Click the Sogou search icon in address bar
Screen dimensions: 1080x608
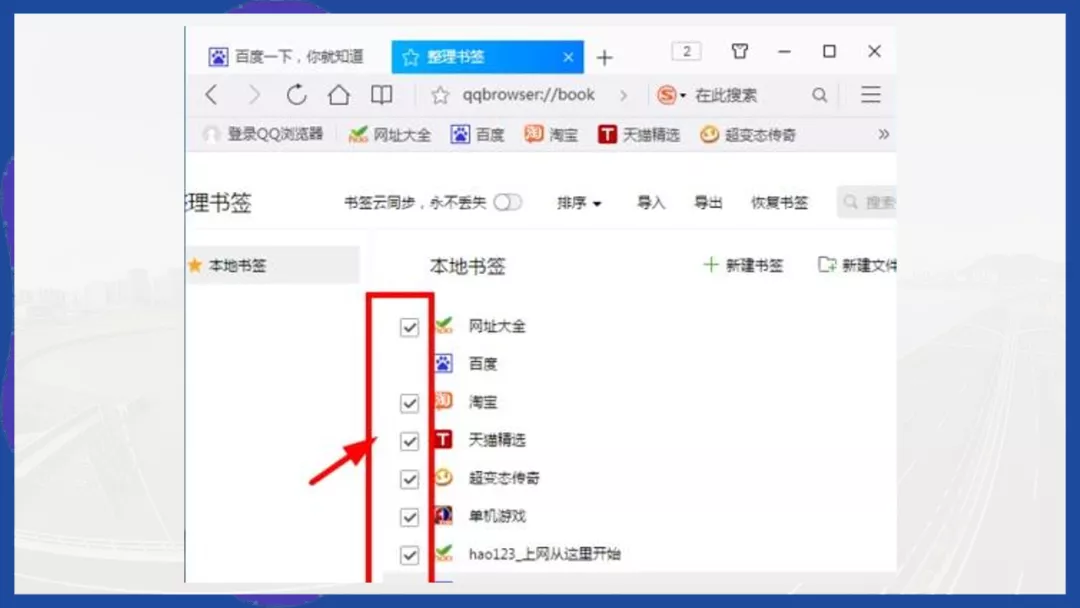[669, 95]
